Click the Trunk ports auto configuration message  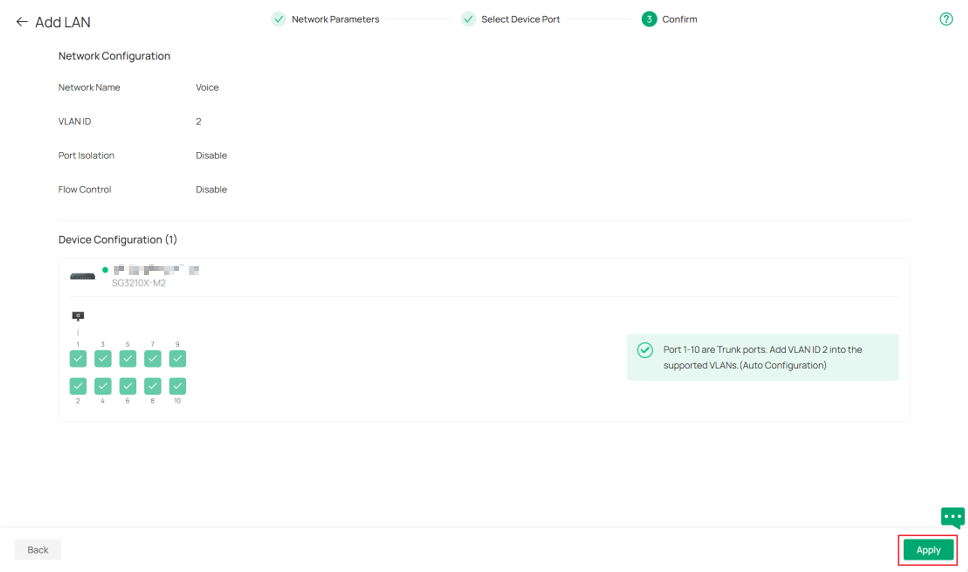[x=762, y=357]
